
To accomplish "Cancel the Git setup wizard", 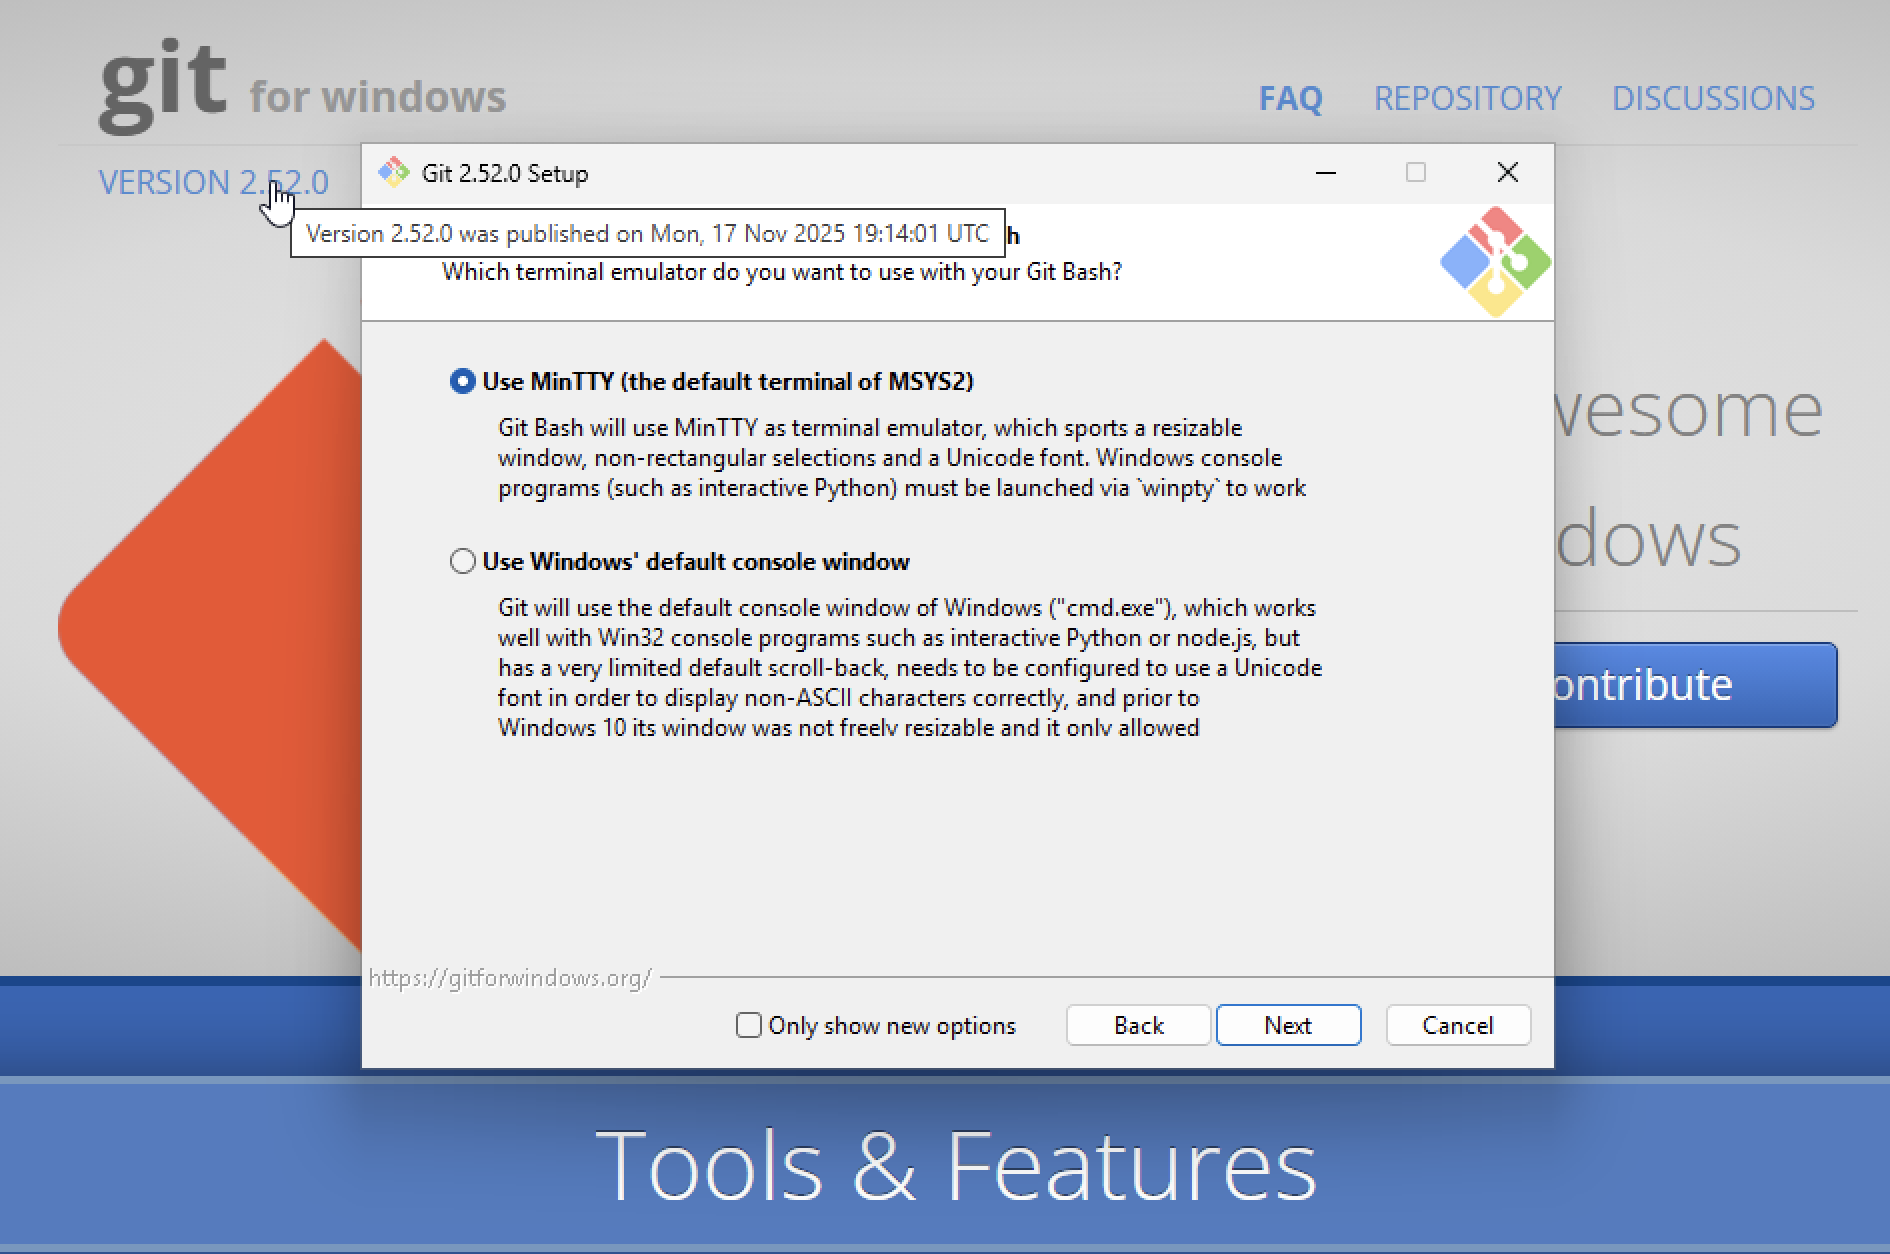I will point(1458,1025).
